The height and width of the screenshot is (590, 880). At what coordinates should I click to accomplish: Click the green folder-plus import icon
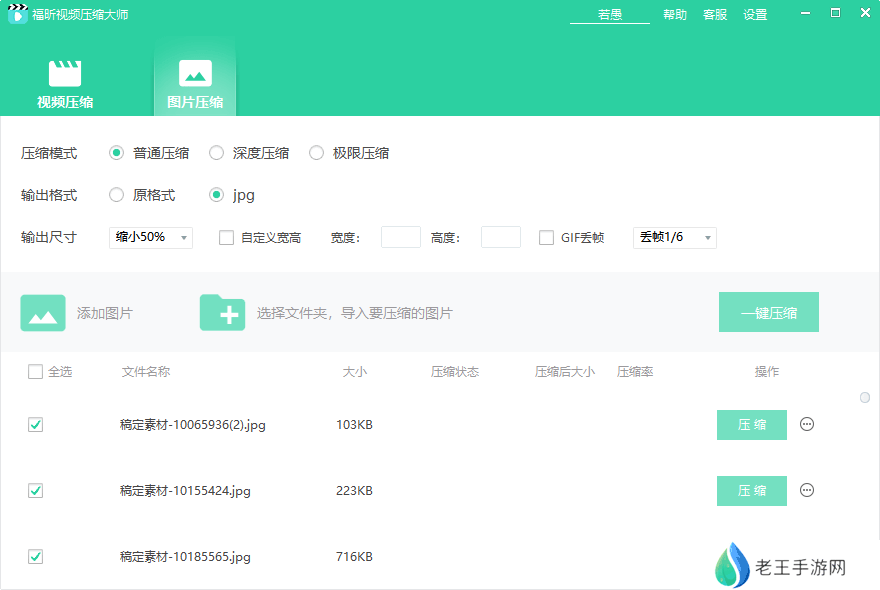point(222,311)
